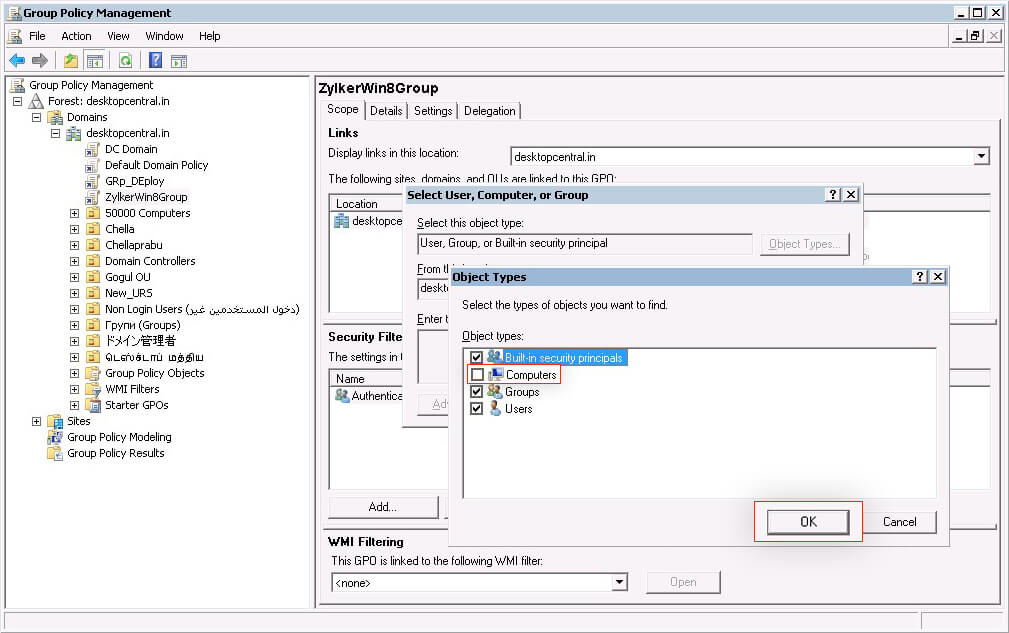The height and width of the screenshot is (633, 1009).
Task: Uncheck Built-in security principals checkbox
Action: (476, 357)
